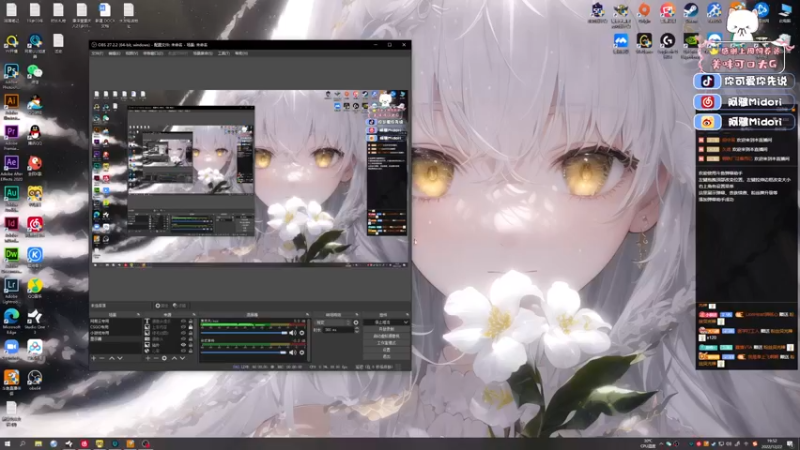
Task: Open WeChat desktop shortcut
Action: [x=35, y=71]
